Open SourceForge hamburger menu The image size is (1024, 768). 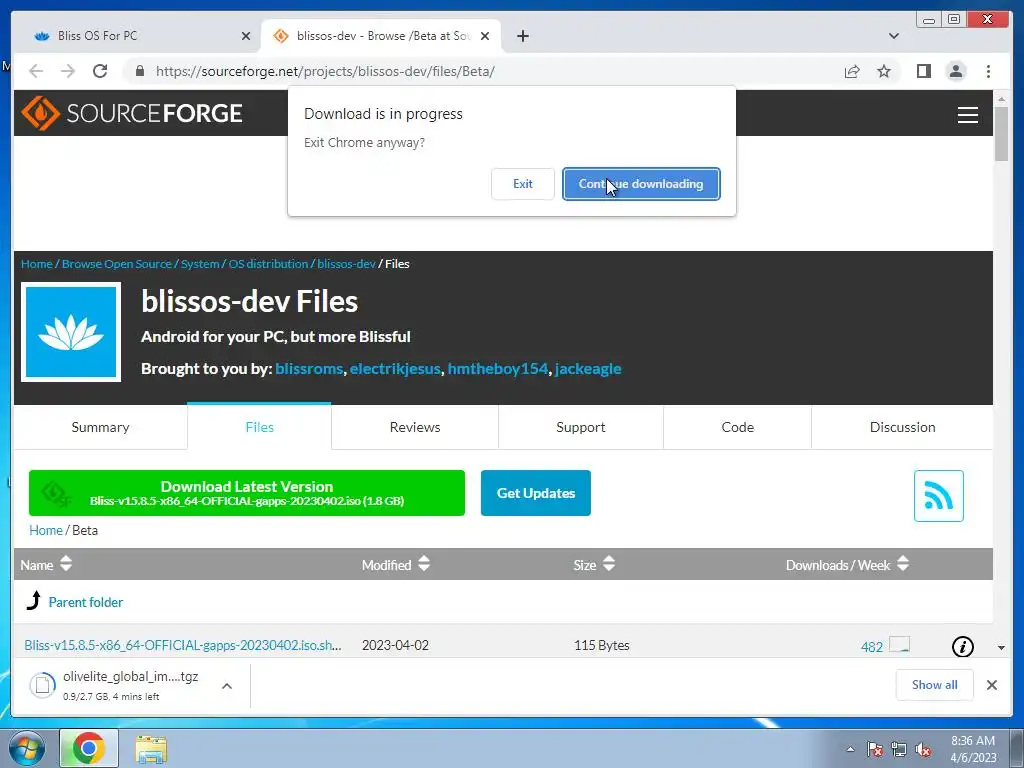(967, 115)
